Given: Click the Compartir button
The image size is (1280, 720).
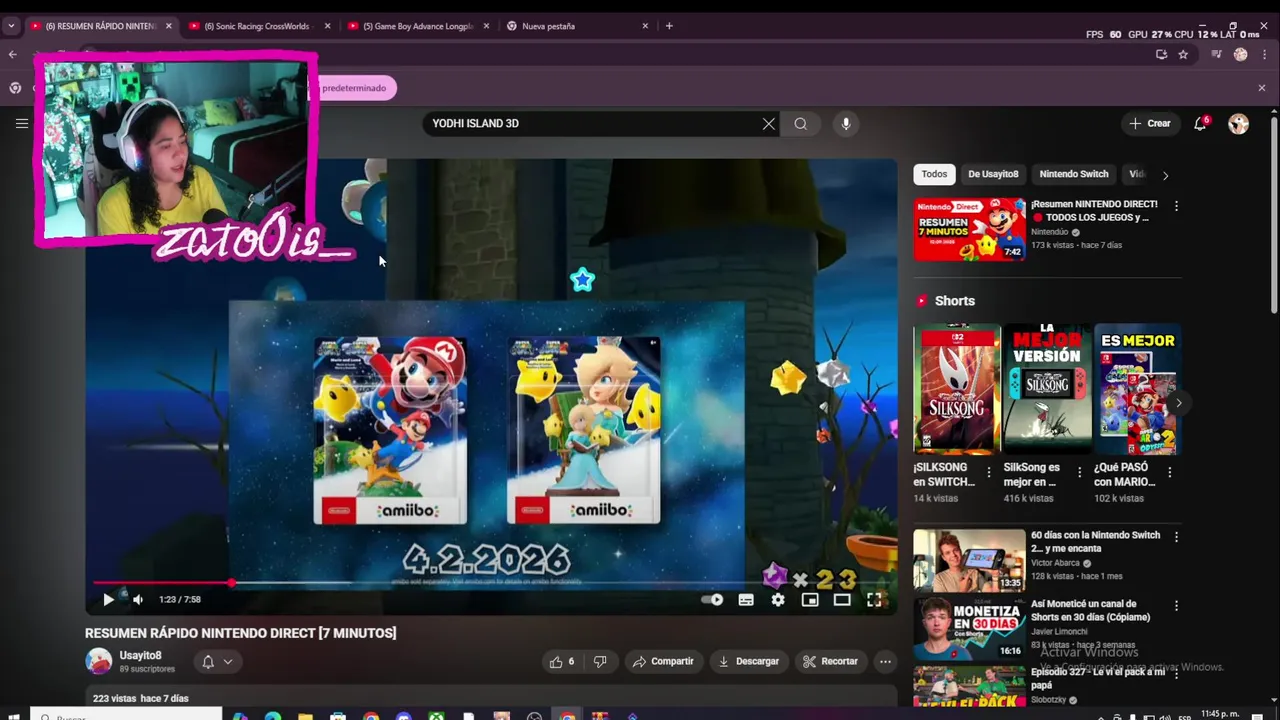Looking at the screenshot, I should coord(663,661).
